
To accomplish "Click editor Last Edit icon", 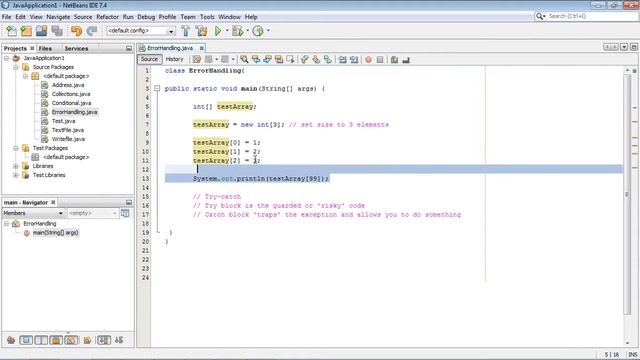I will (x=197, y=60).
